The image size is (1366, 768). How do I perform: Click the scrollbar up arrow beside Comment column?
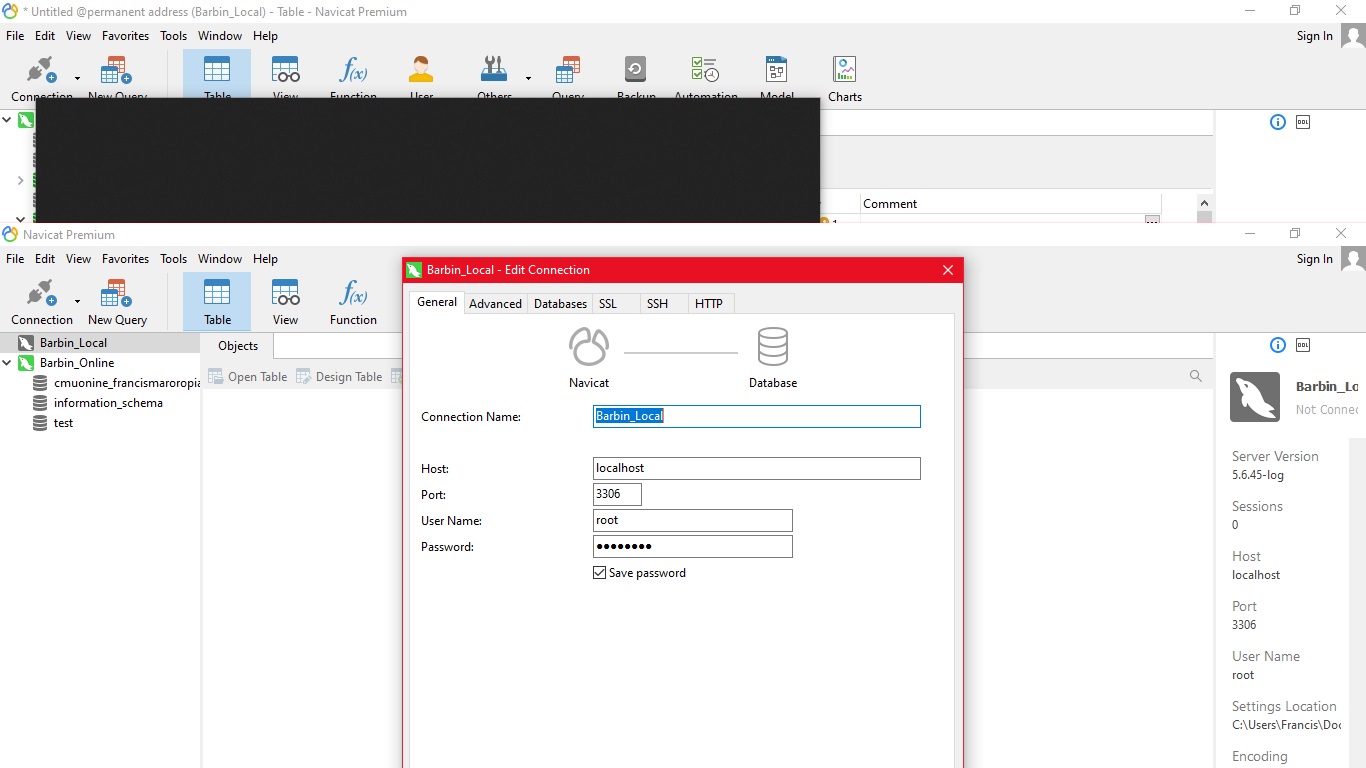coord(1204,203)
